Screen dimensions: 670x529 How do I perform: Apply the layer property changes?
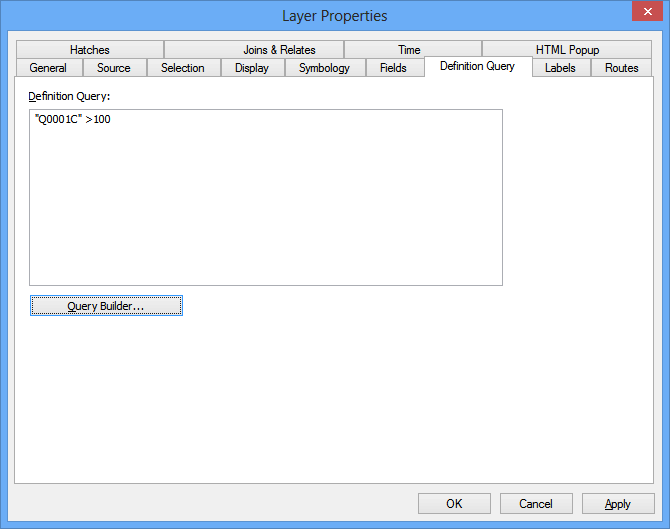618,504
